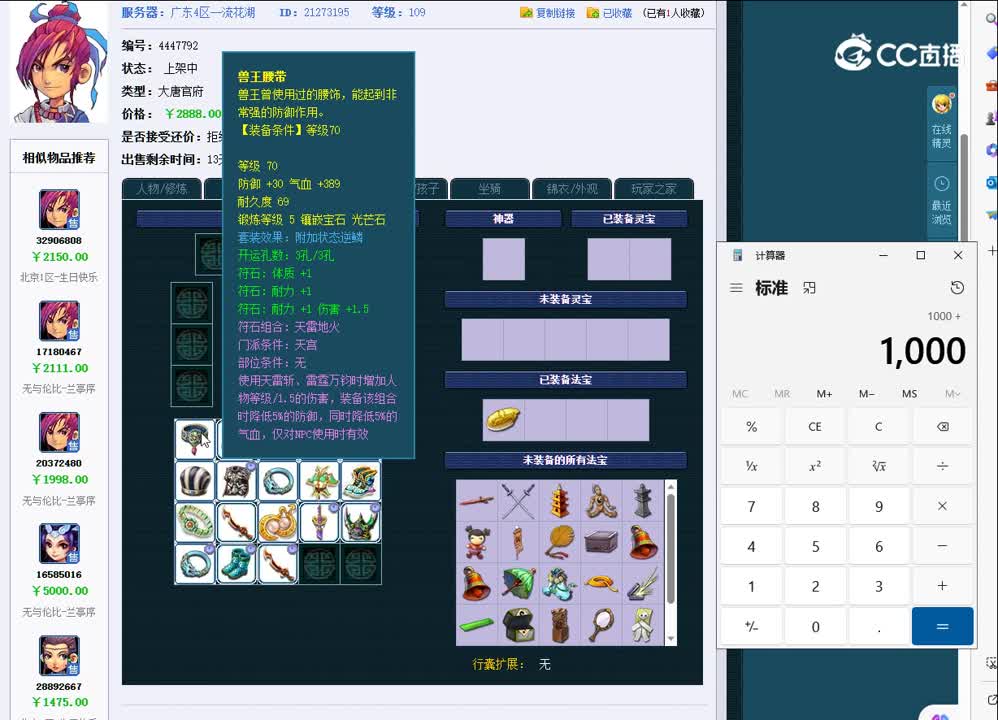Select the golden pearl necklace equipment icon
This screenshot has width=998, height=720.
pos(278,522)
